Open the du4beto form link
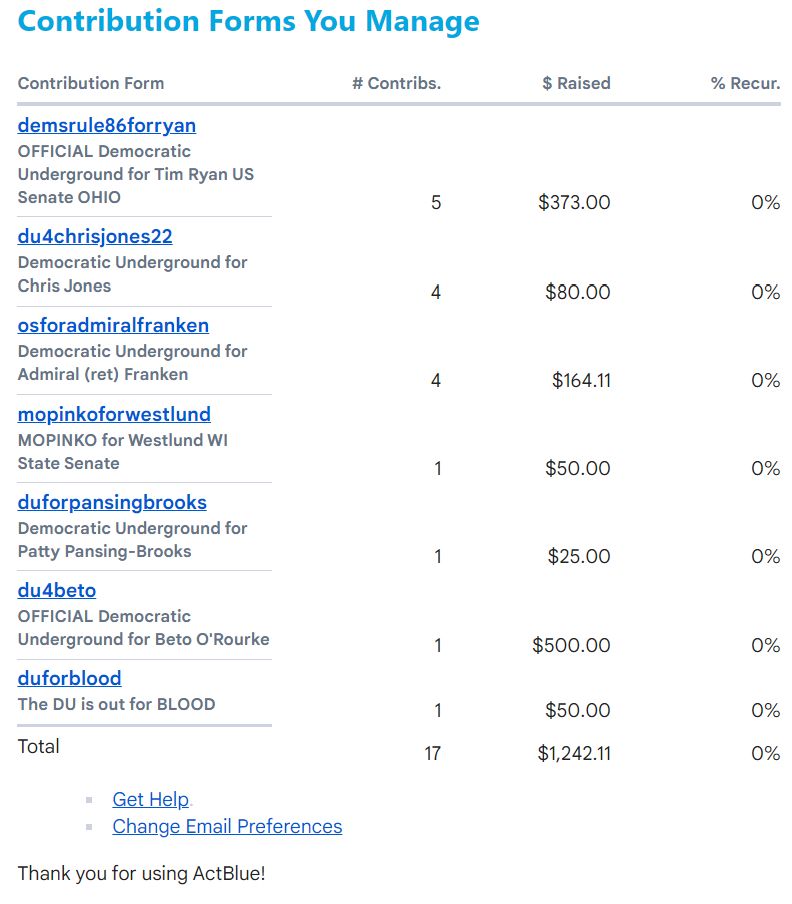The width and height of the screenshot is (792, 904). click(57, 591)
